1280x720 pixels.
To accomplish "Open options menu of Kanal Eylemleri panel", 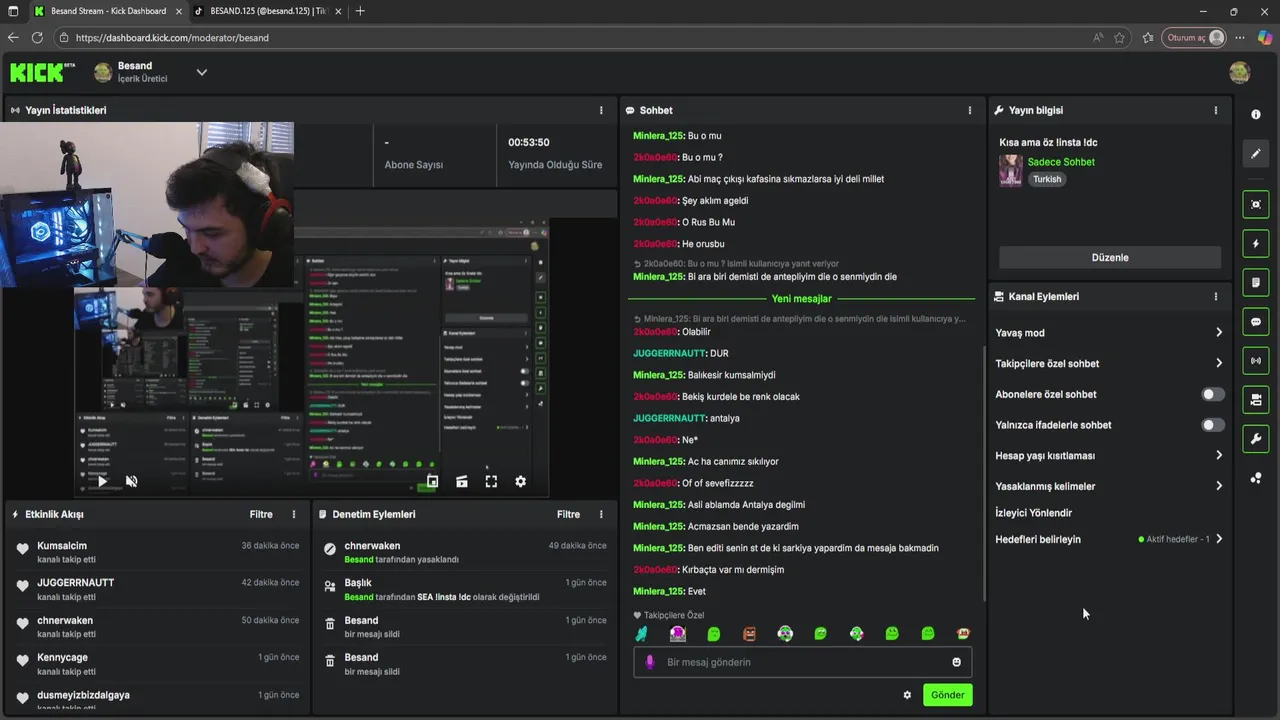I will coord(1216,297).
